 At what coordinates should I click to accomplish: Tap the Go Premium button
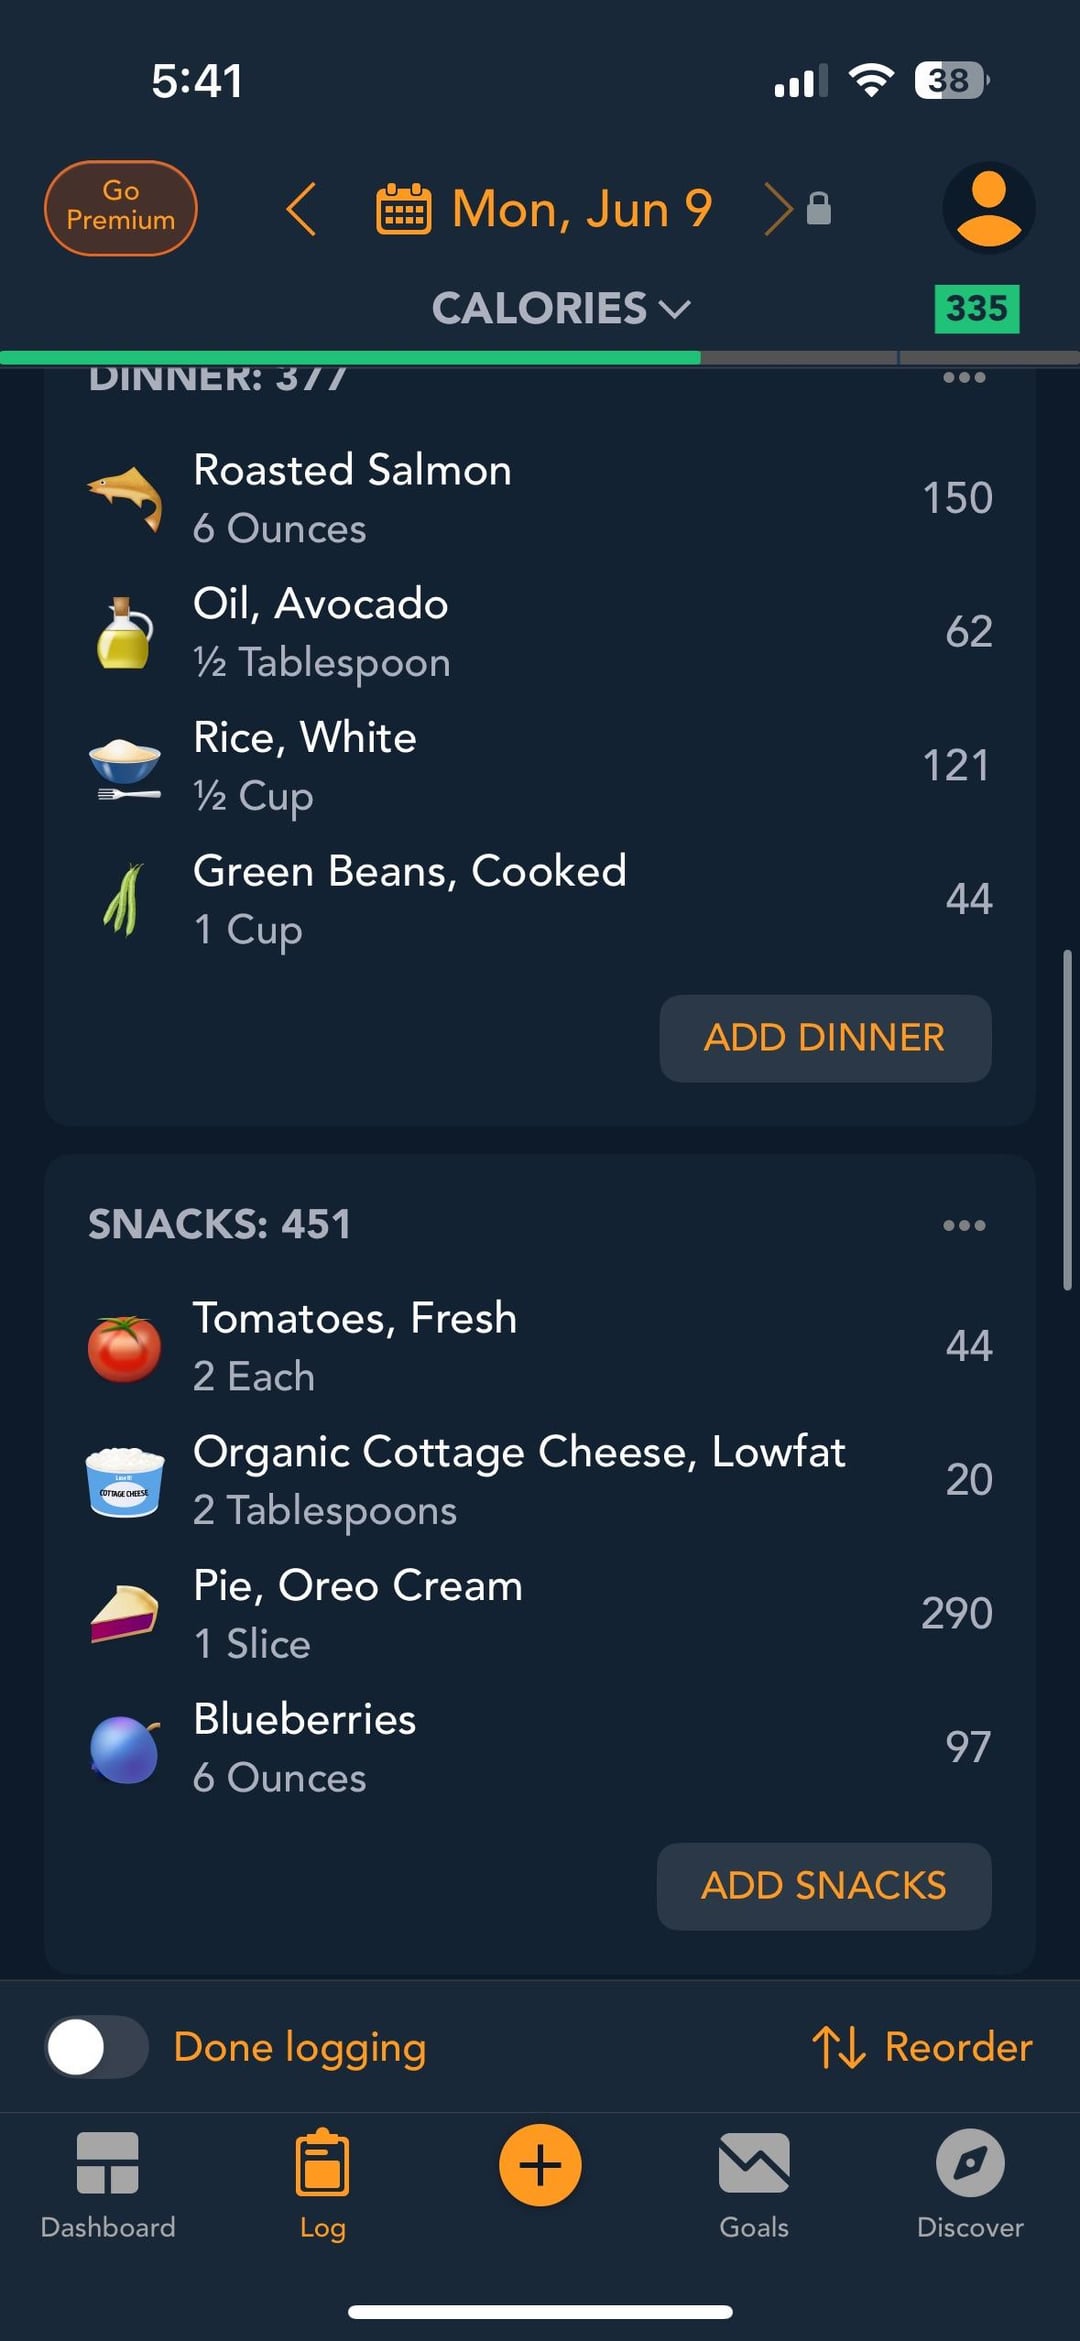click(x=121, y=208)
